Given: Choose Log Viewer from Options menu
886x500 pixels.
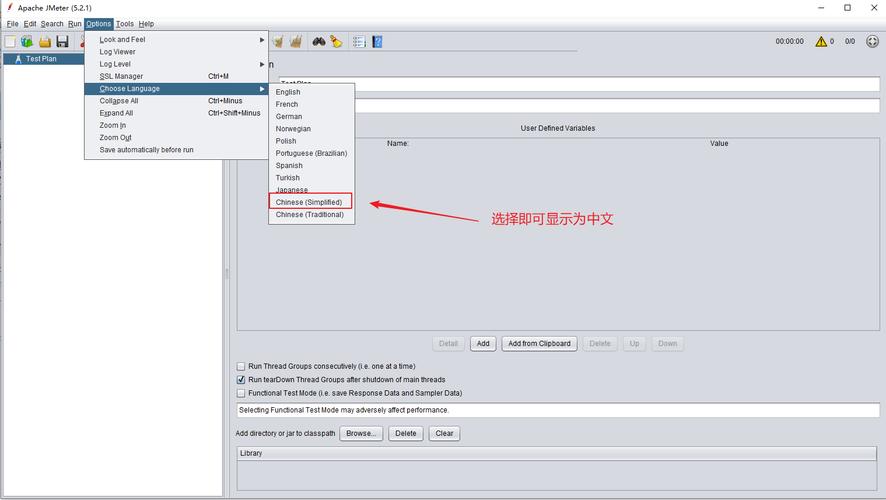Looking at the screenshot, I should [176, 52].
